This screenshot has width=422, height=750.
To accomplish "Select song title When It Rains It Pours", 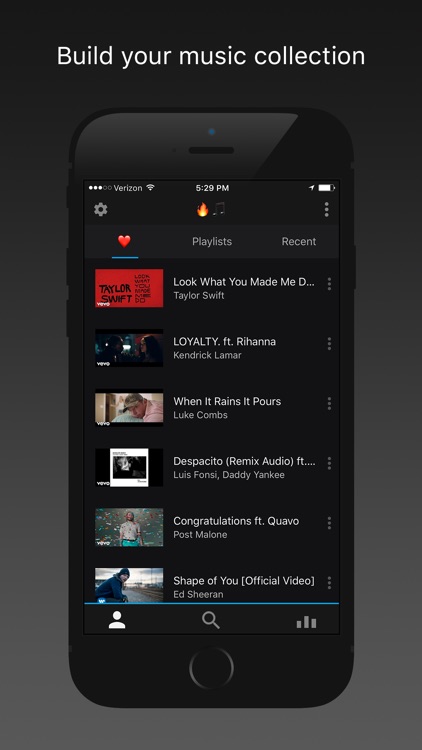I will (227, 401).
